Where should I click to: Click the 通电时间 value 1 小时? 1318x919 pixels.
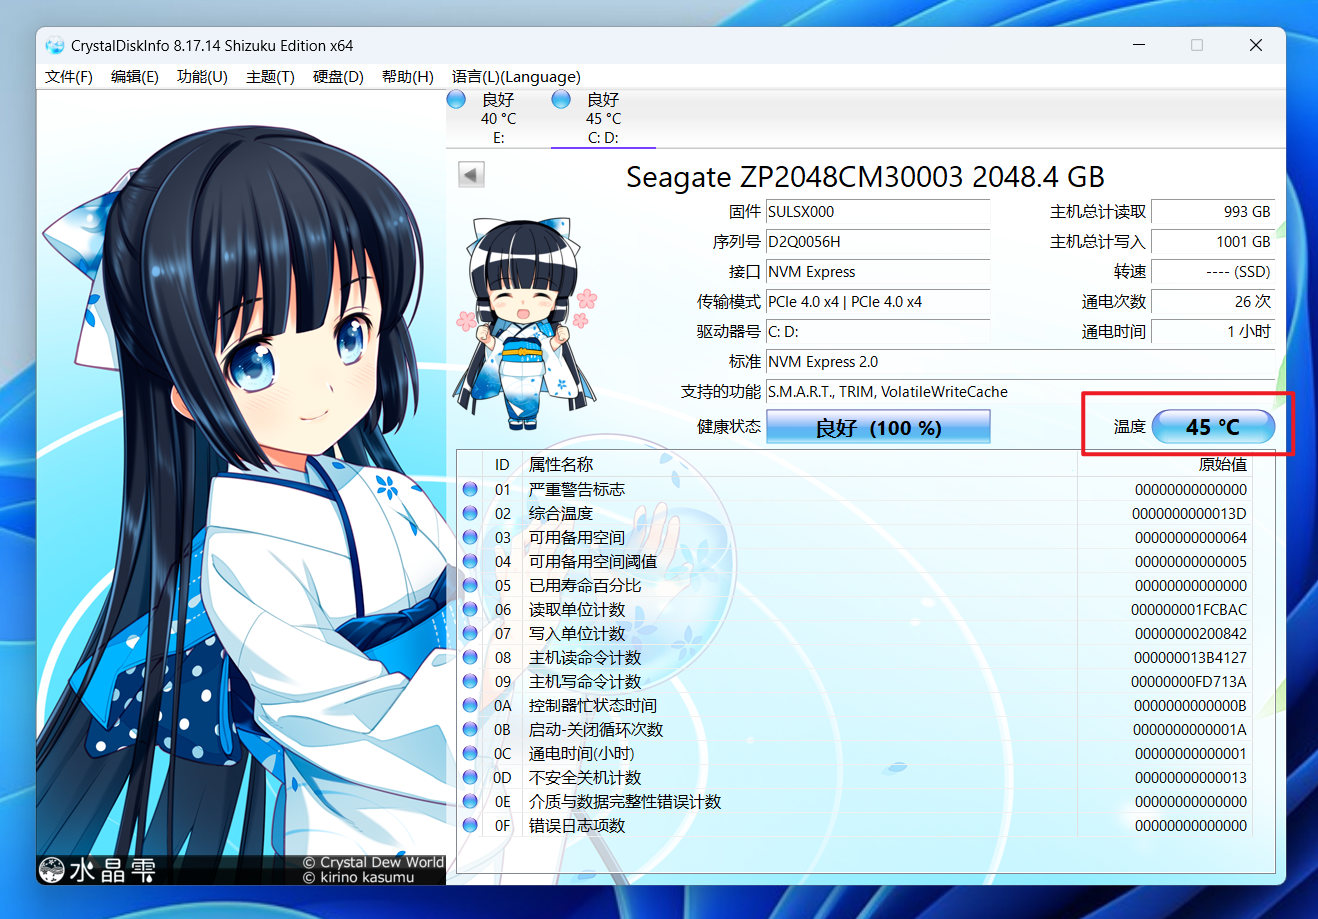tap(1213, 332)
